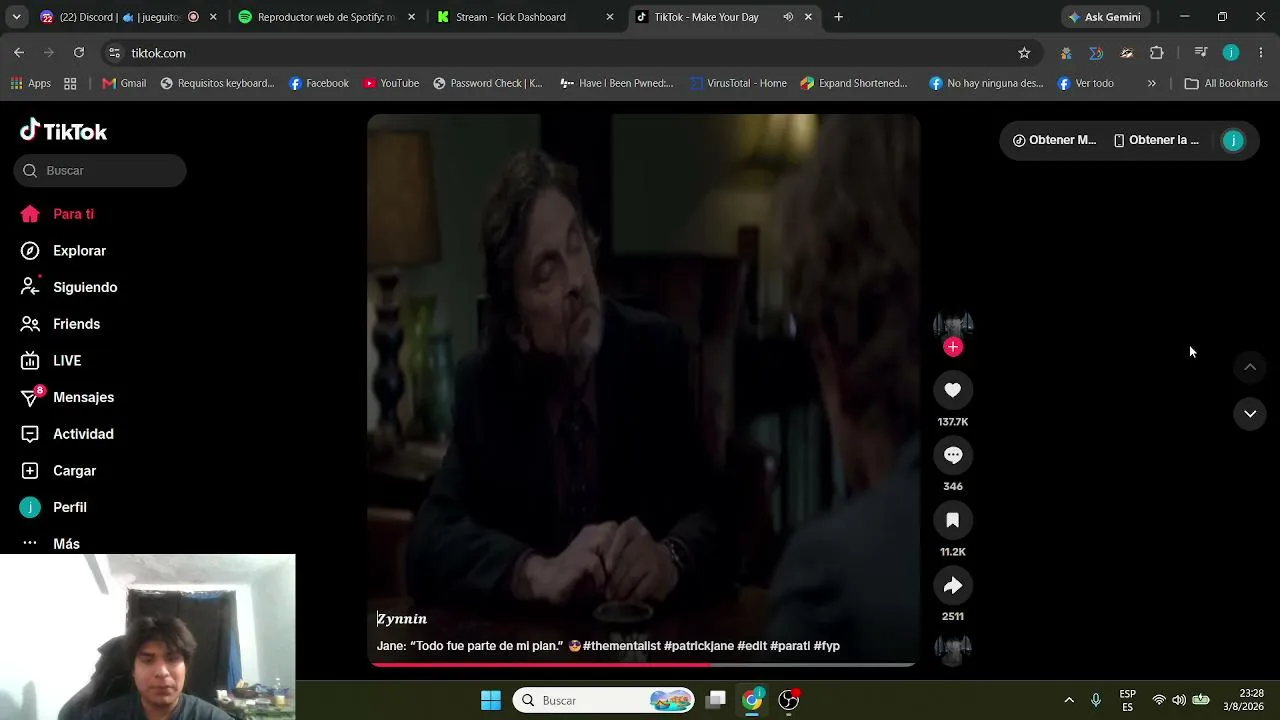Go to the previous video with up arrow
Screen dimensions: 1280x720
1250,367
